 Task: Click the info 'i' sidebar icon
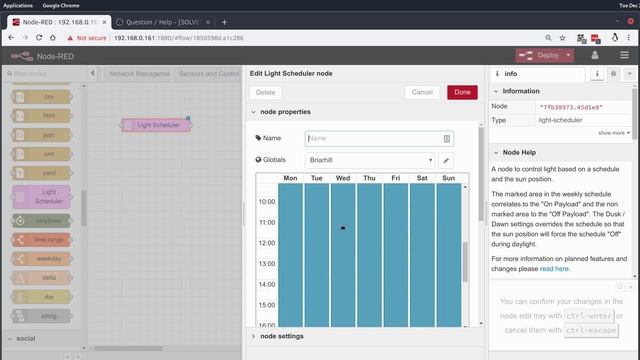[x=597, y=74]
